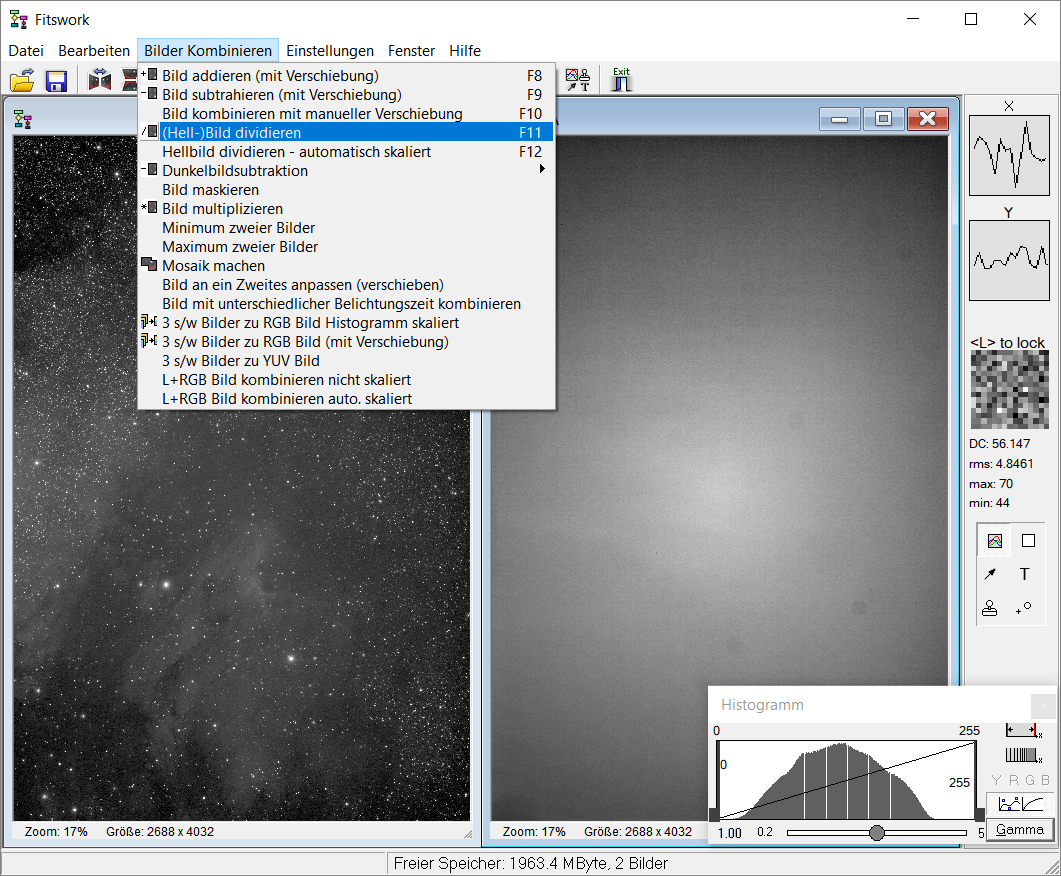Maximize the flat-field image child window
Image resolution: width=1061 pixels, height=876 pixels.
883,119
